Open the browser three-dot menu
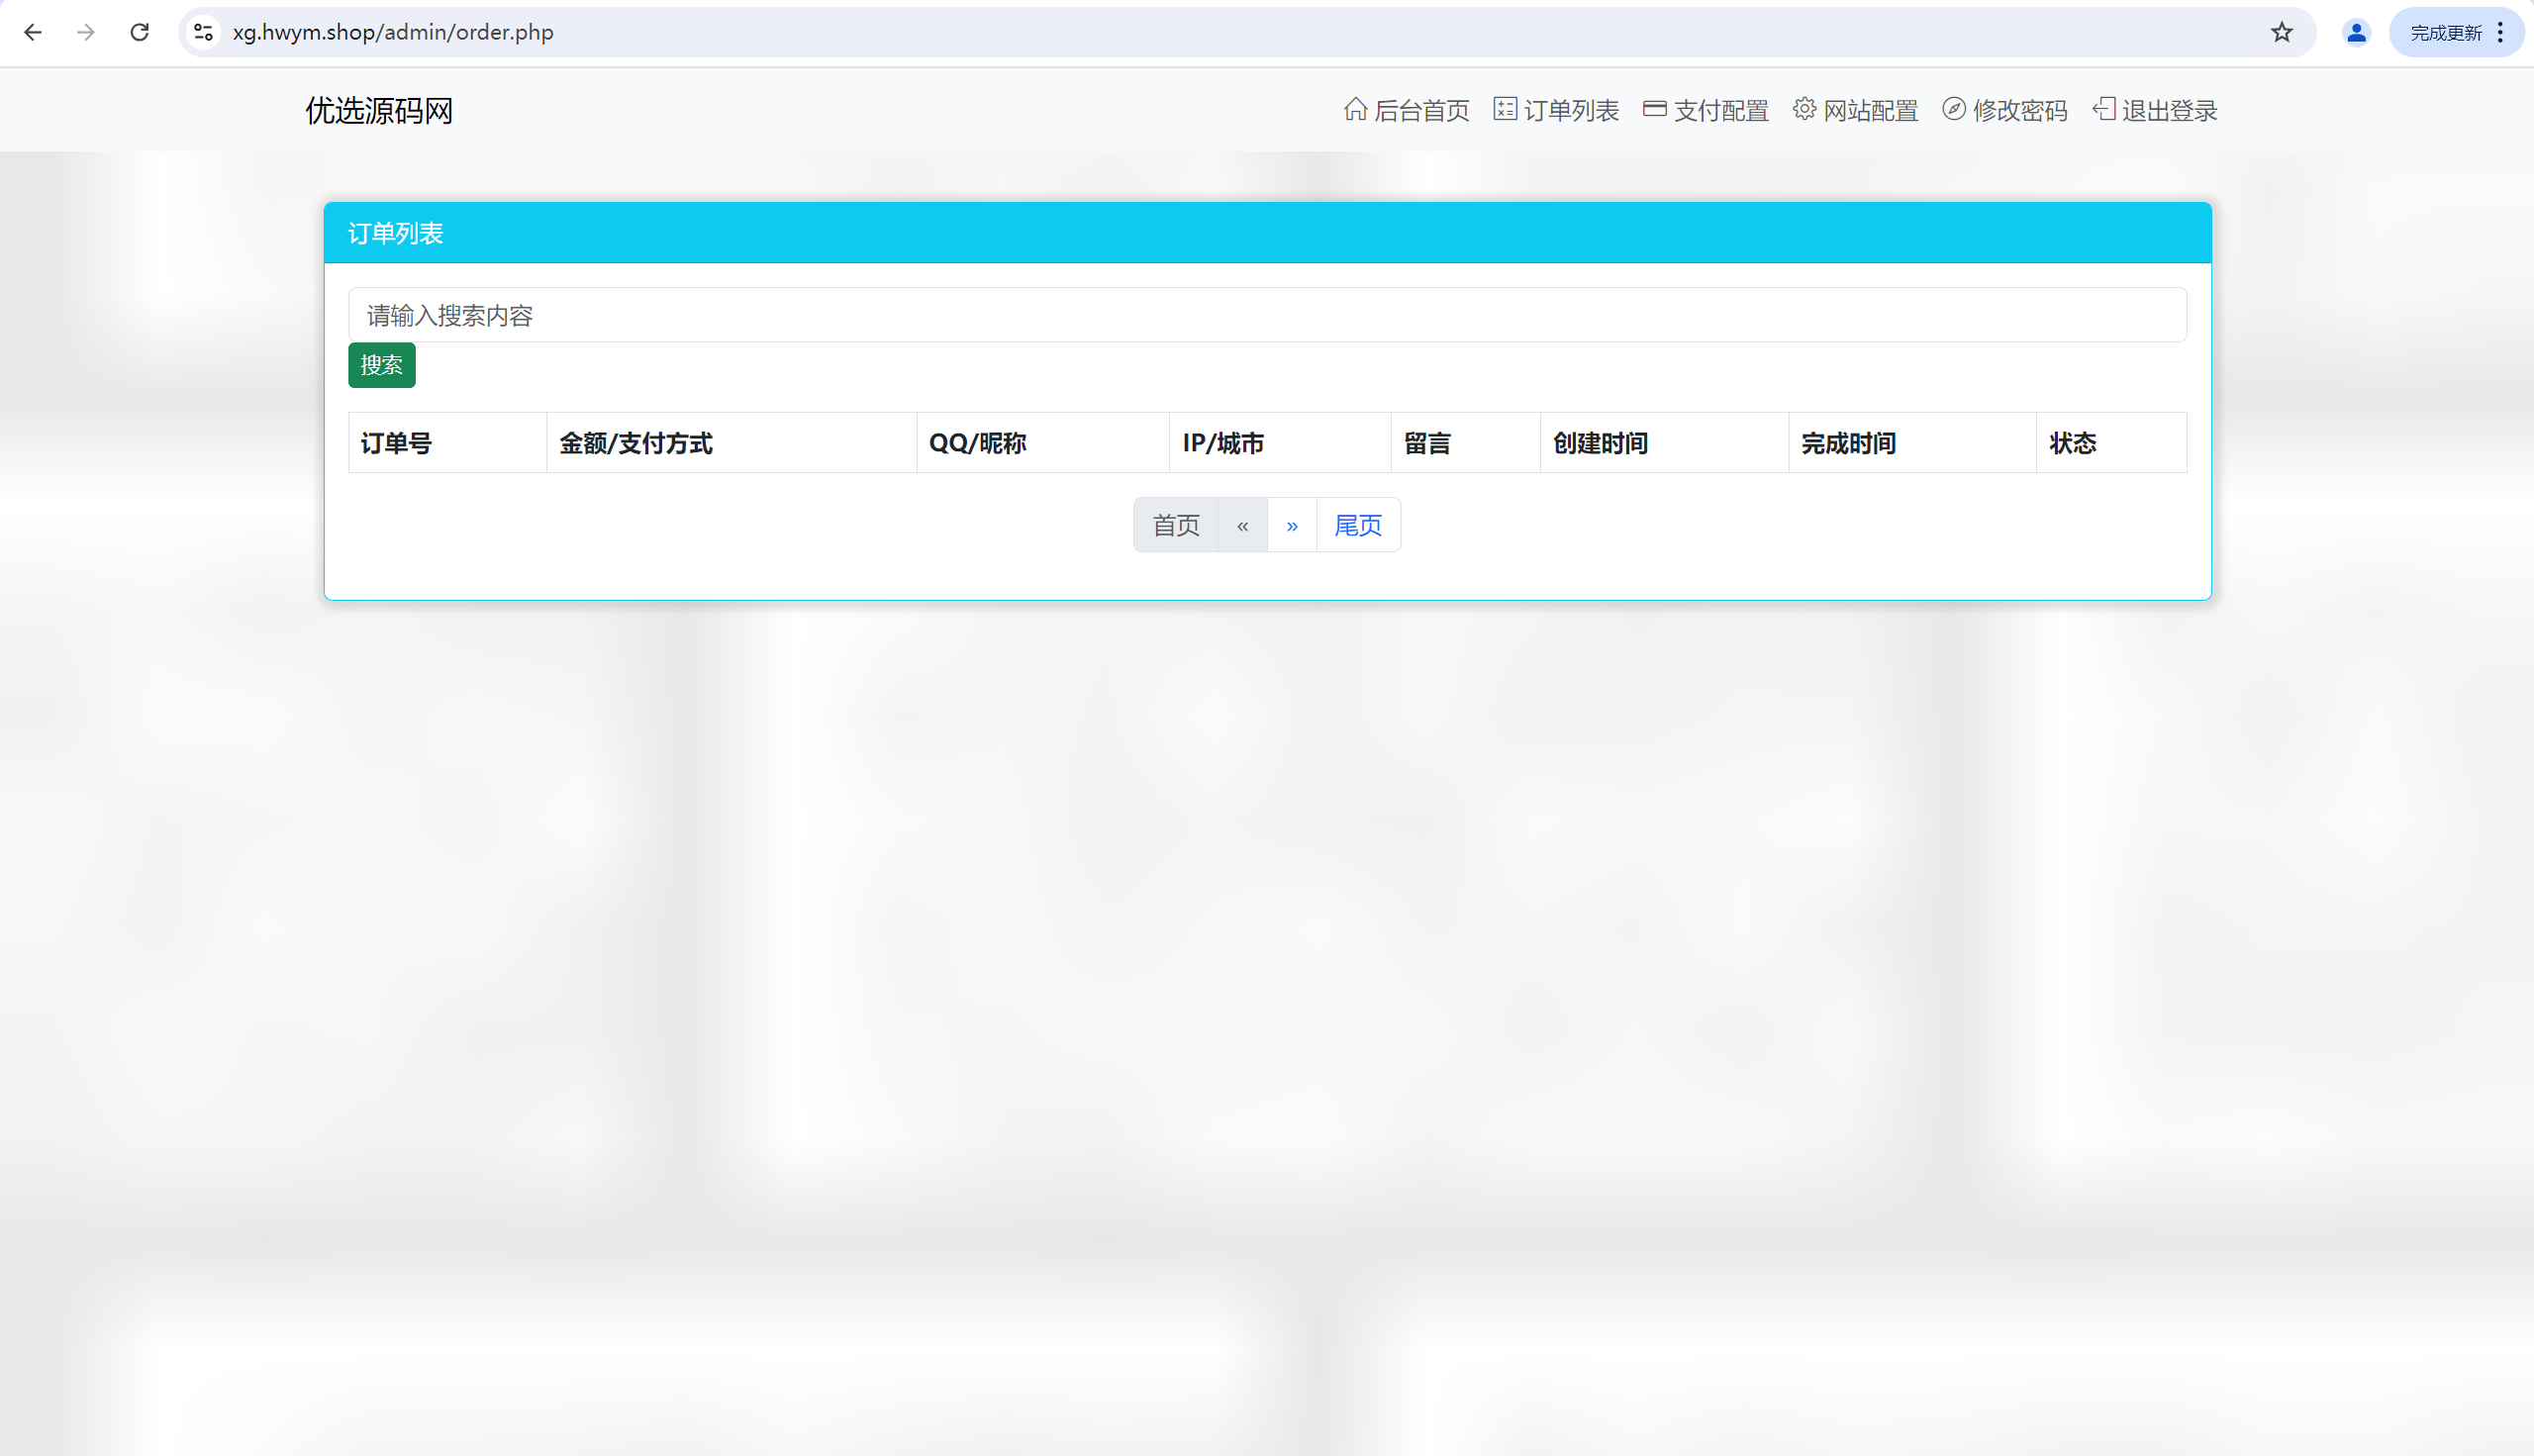Screen dimensions: 2534x1456 click(2500, 32)
